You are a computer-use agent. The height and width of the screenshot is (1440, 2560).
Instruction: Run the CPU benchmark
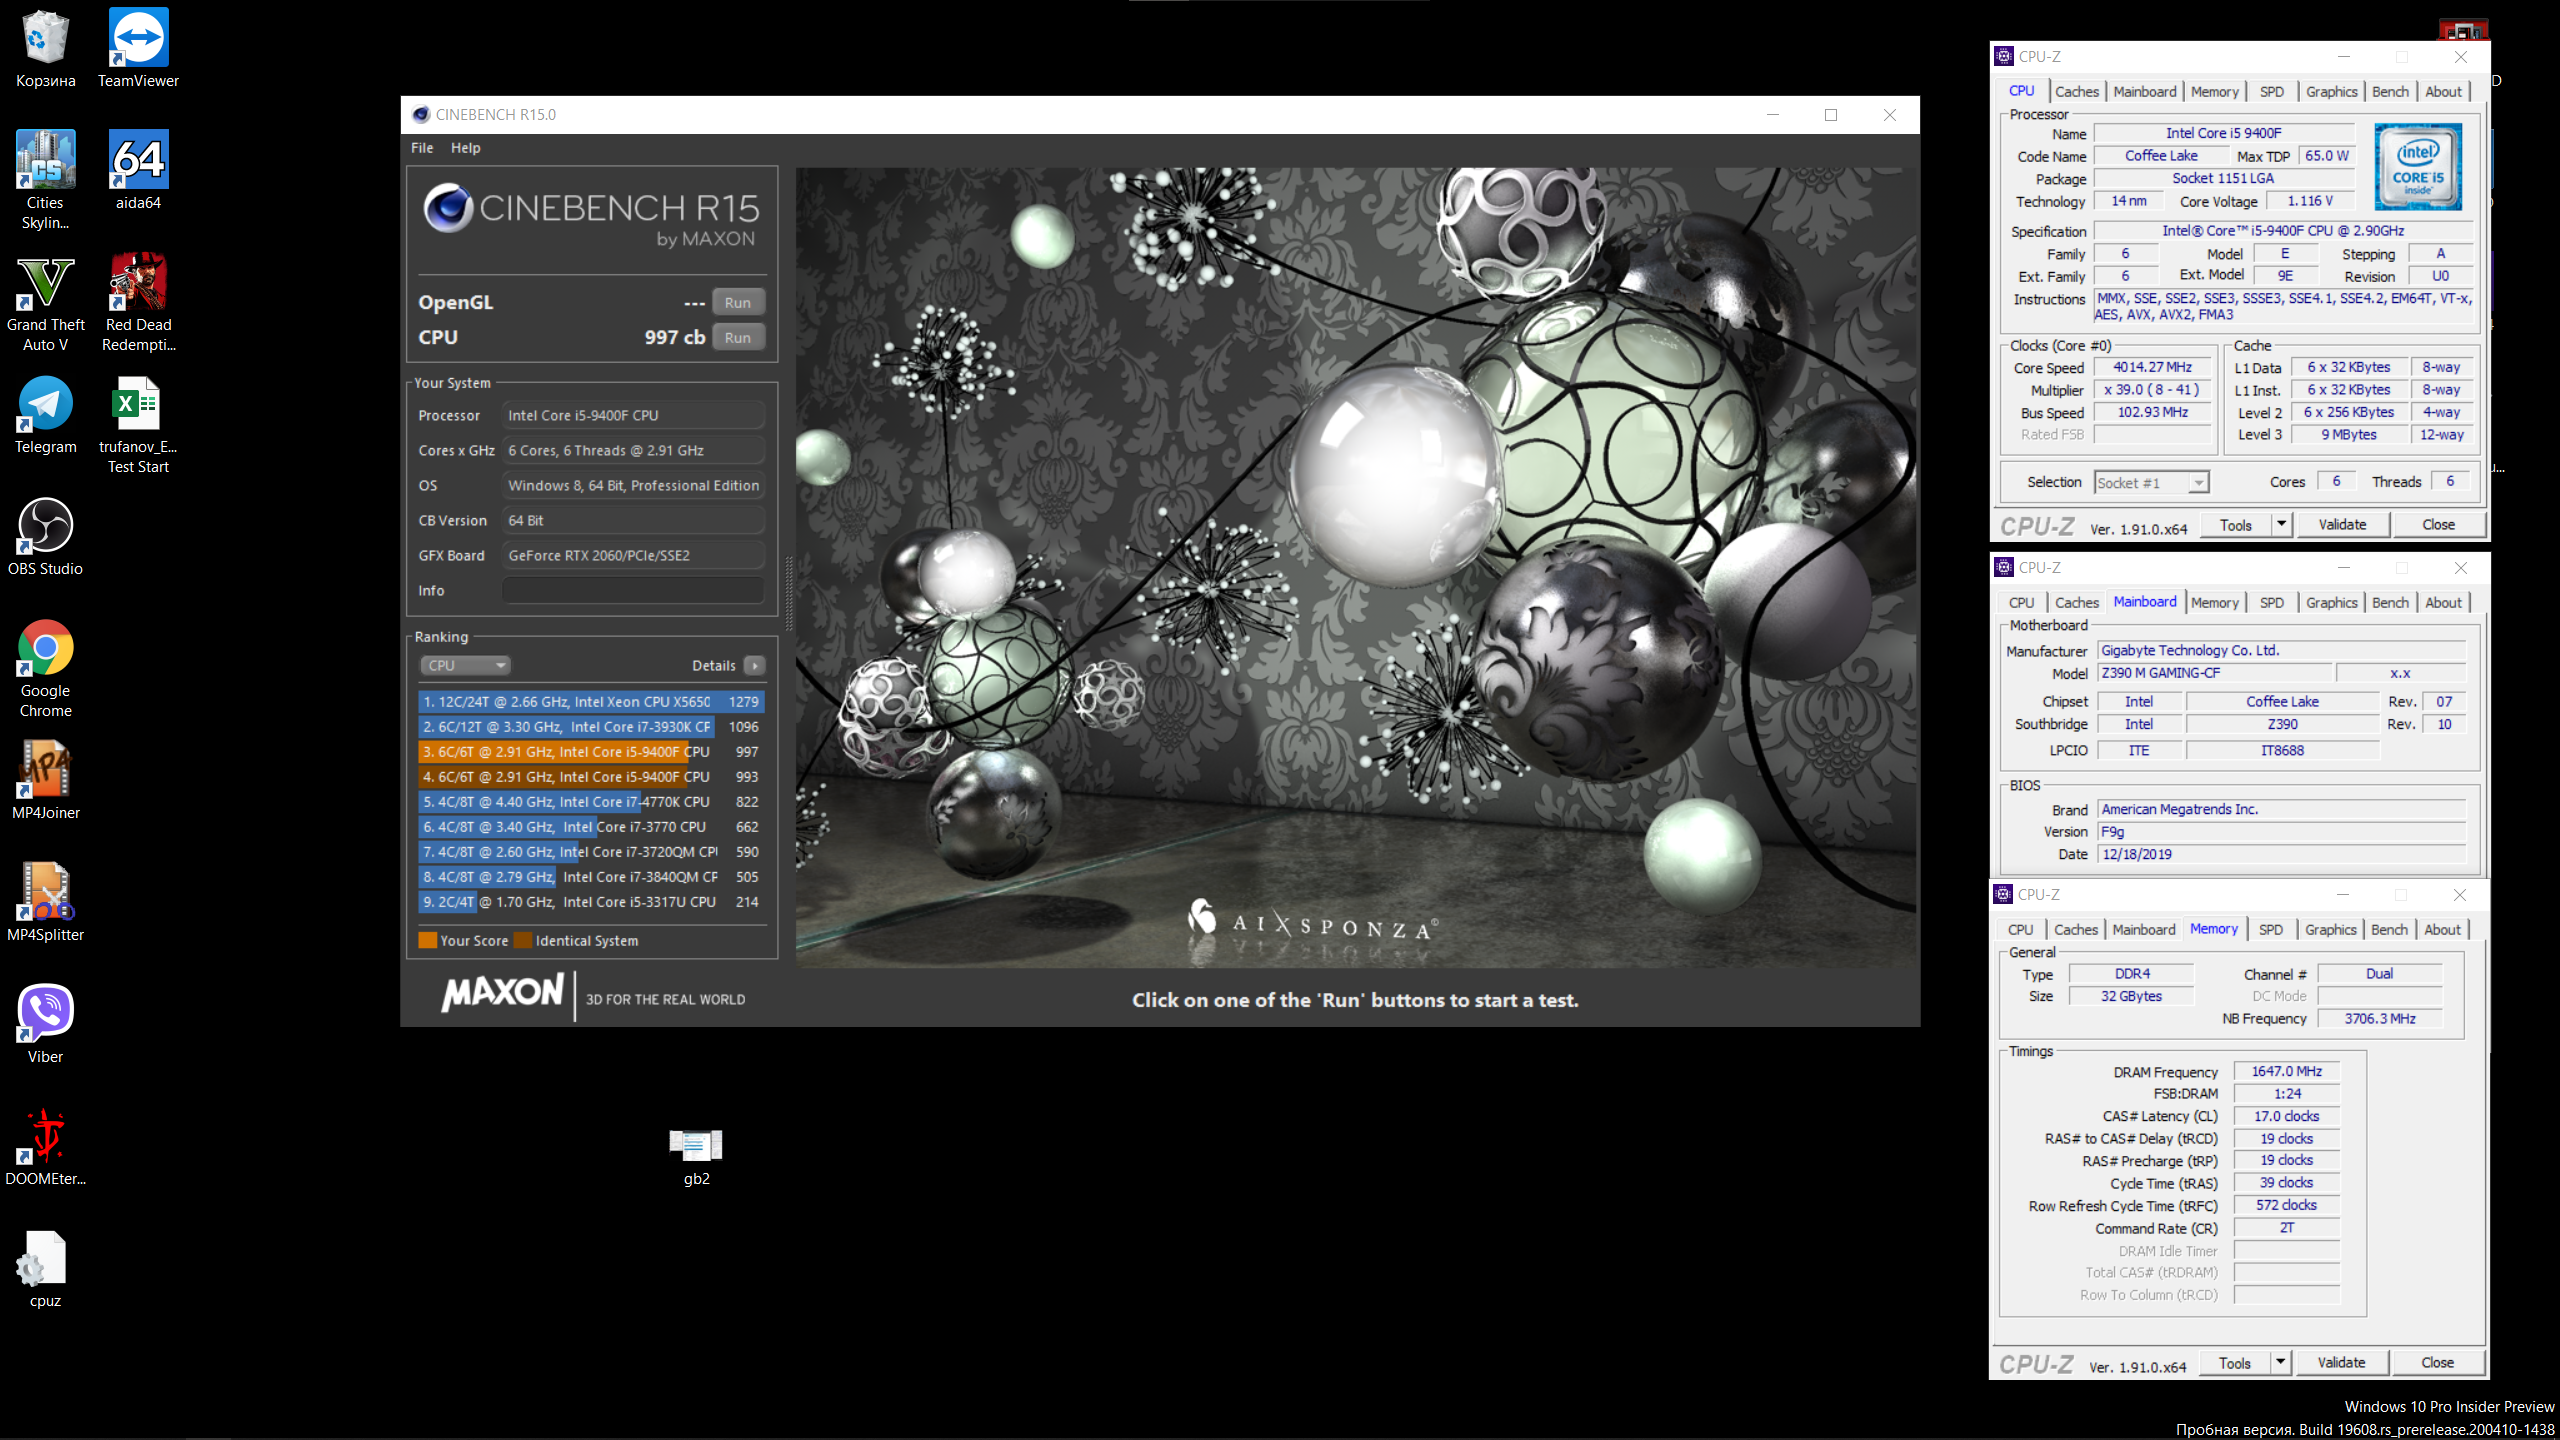coord(738,338)
